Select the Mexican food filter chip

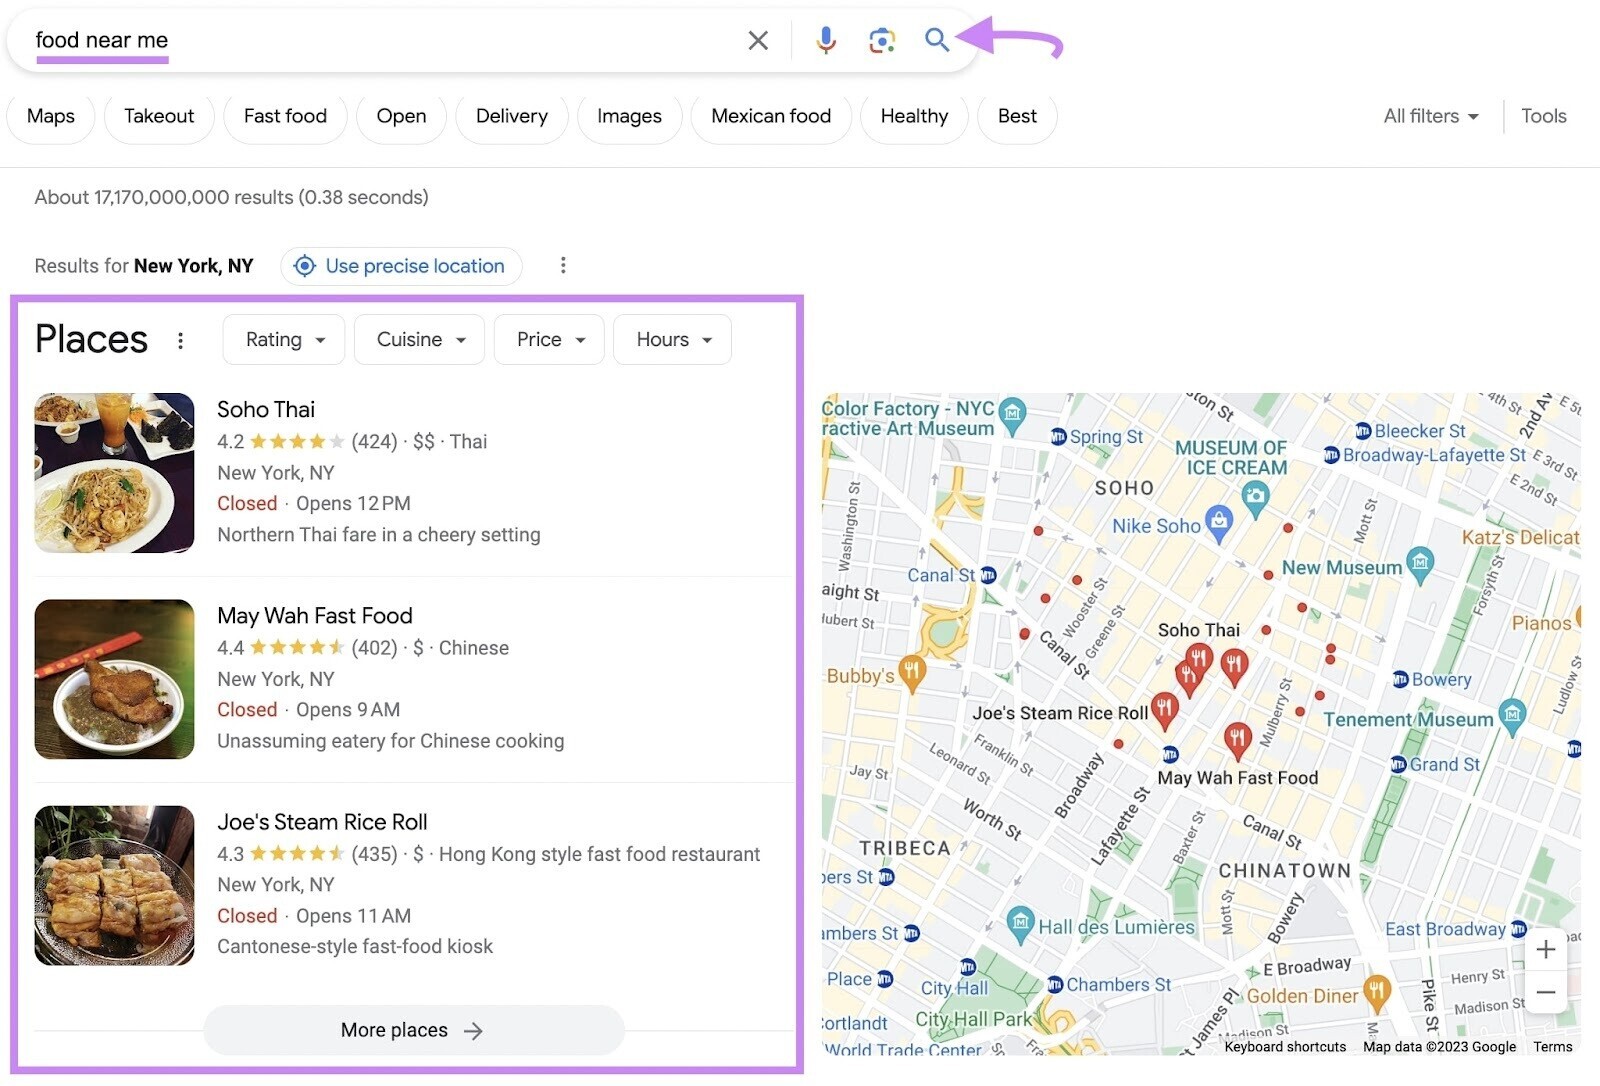click(770, 116)
